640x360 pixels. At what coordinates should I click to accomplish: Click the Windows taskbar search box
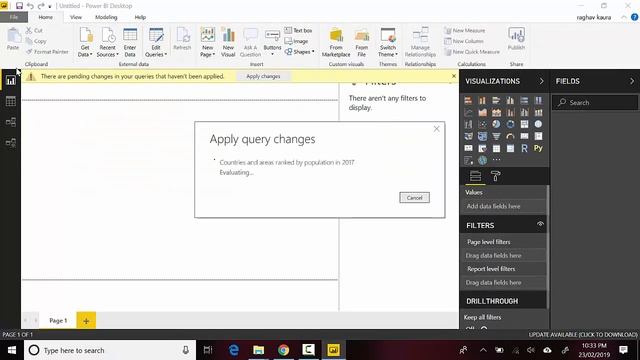(110, 350)
